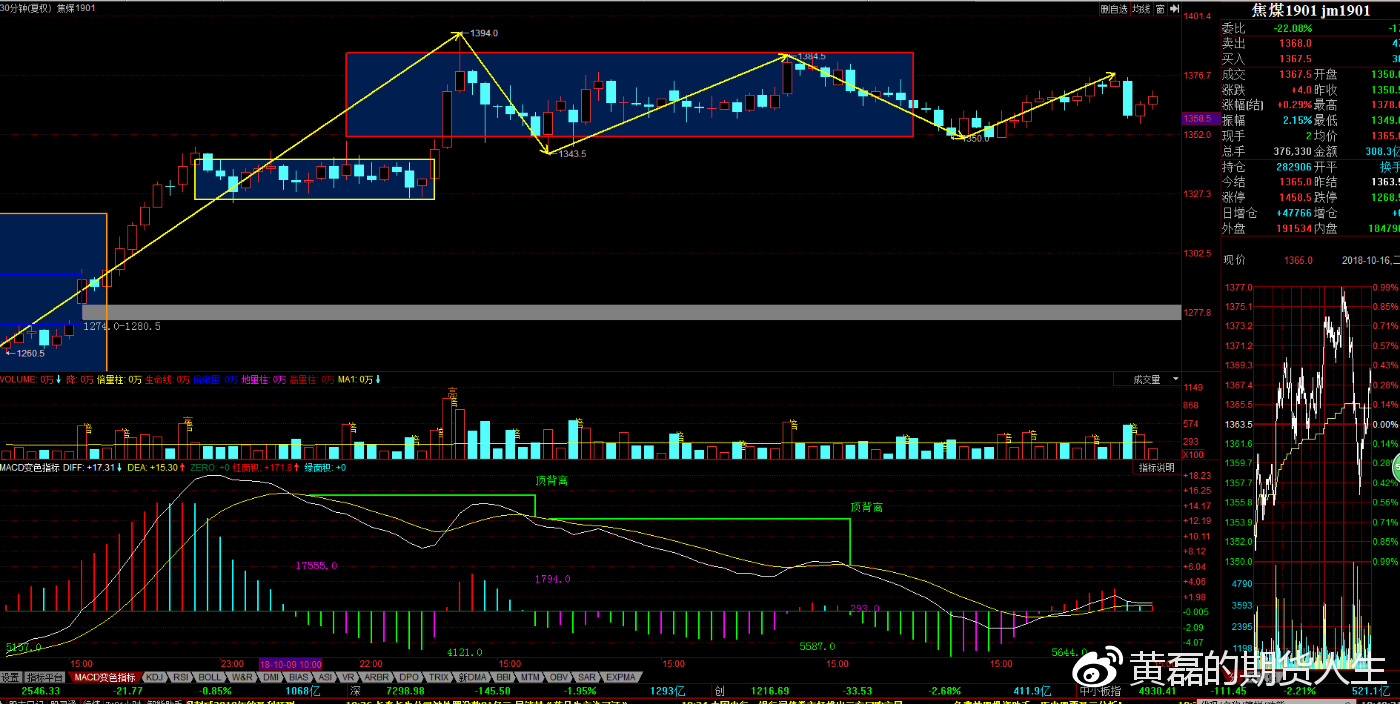Switch to the ASI indicator tab
The image size is (1400, 704).
pyautogui.click(x=325, y=677)
